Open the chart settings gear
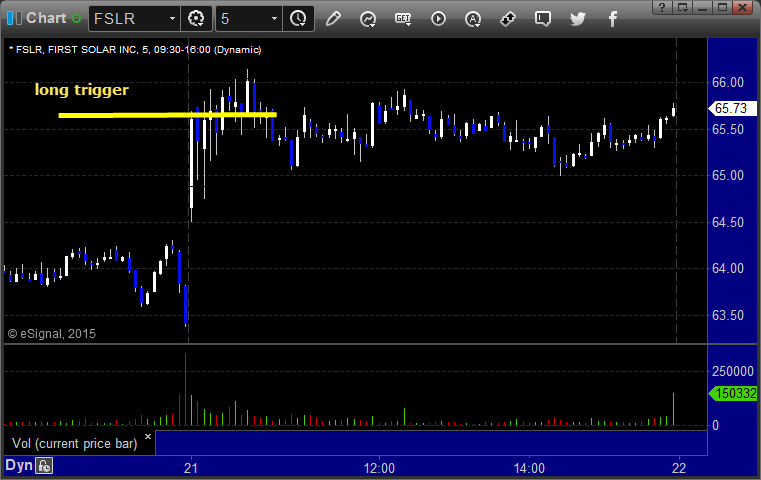Screen dimensions: 761x480 (196, 19)
